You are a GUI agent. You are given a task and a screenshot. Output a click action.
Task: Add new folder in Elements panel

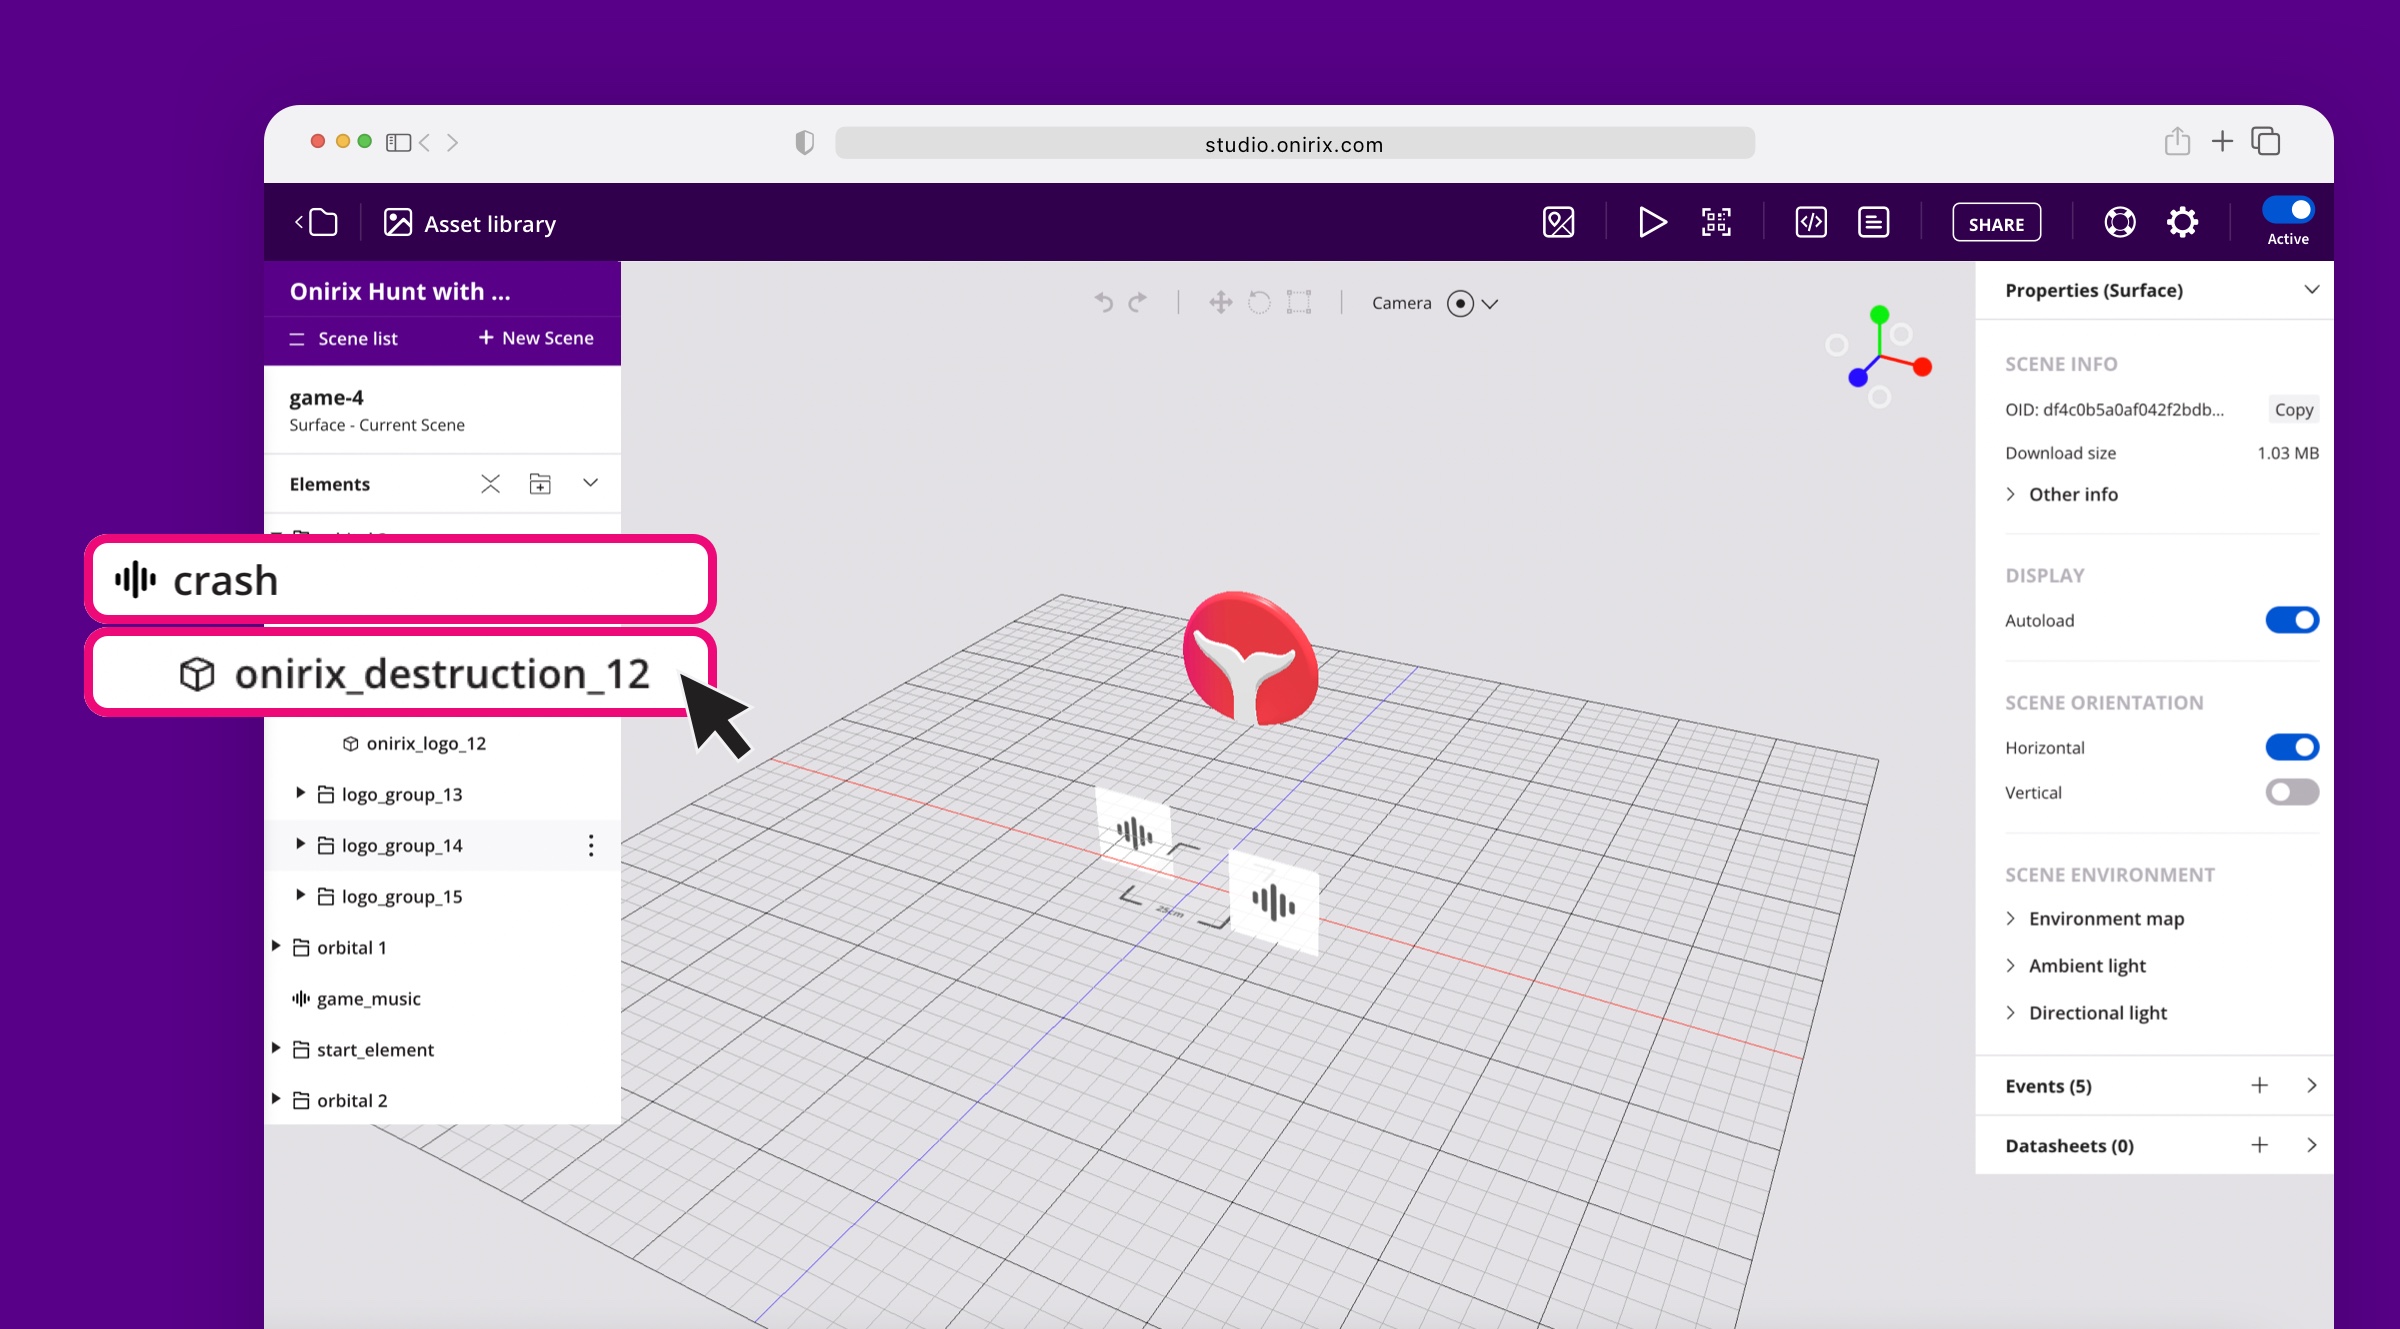coord(540,484)
